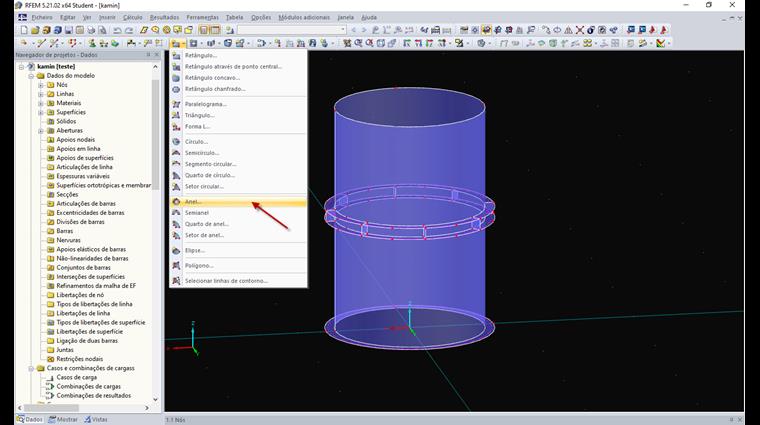Click the Undo arrow icon
The width and height of the screenshot is (760, 425).
(117, 30)
